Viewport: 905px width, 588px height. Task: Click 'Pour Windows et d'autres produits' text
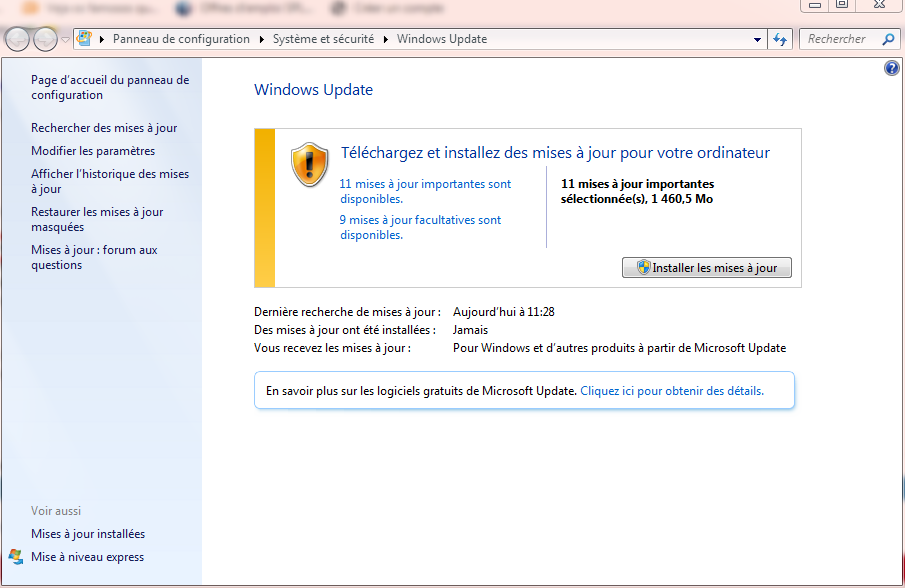tap(619, 348)
